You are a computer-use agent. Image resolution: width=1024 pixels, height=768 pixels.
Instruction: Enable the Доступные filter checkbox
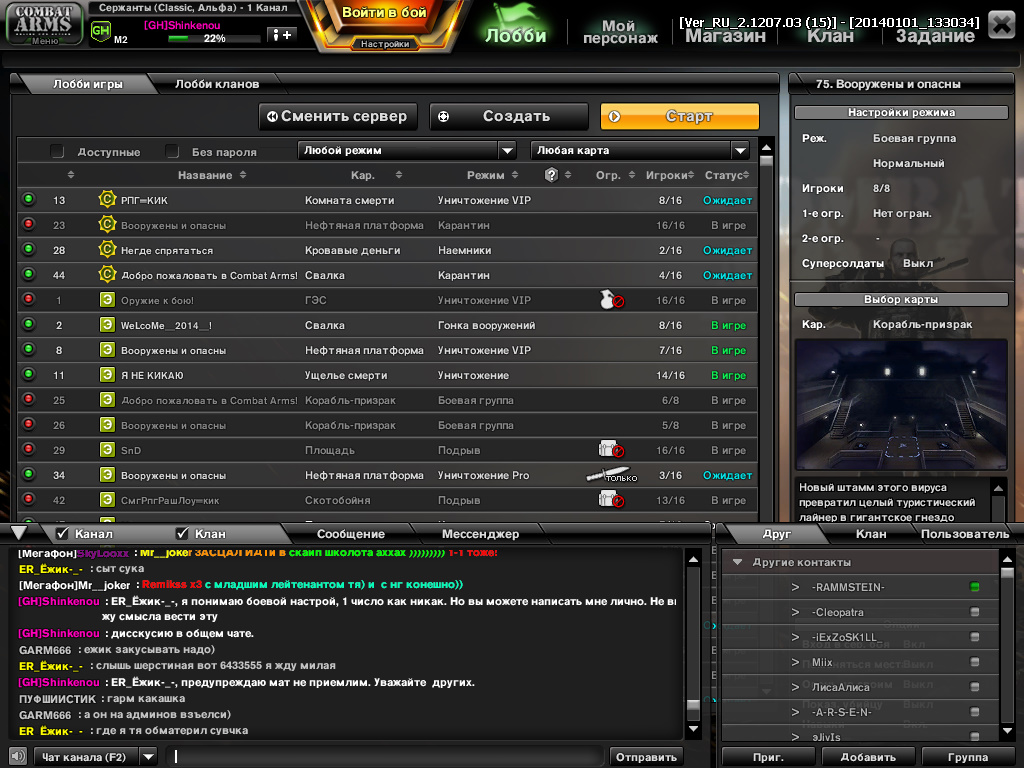(x=57, y=152)
